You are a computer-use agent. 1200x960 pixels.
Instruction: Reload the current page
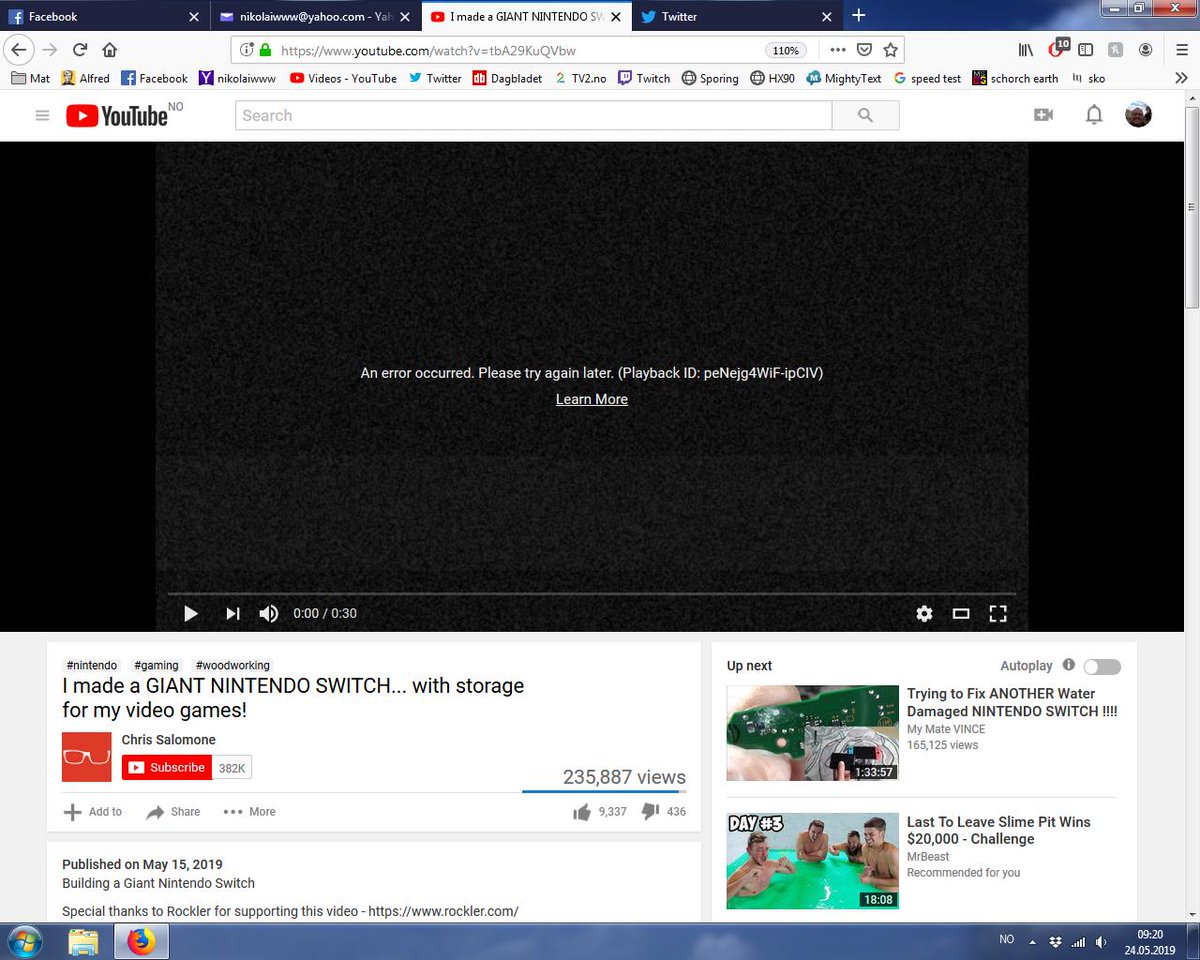pos(80,50)
